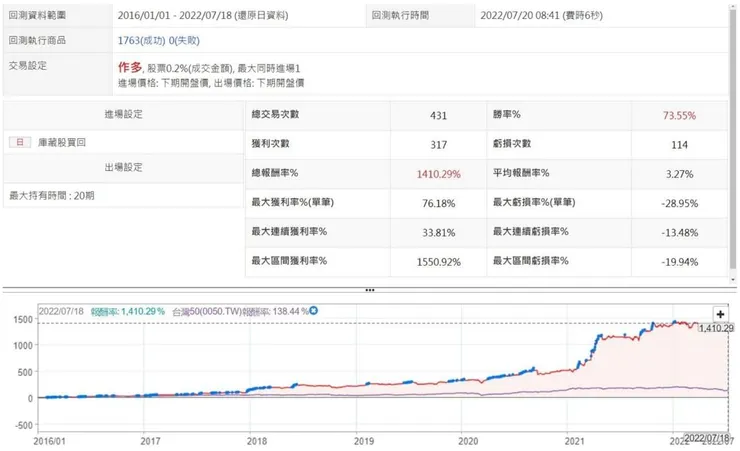
Task: Select the 庫藏股買回 entry condition
Action: pyautogui.click(x=62, y=142)
